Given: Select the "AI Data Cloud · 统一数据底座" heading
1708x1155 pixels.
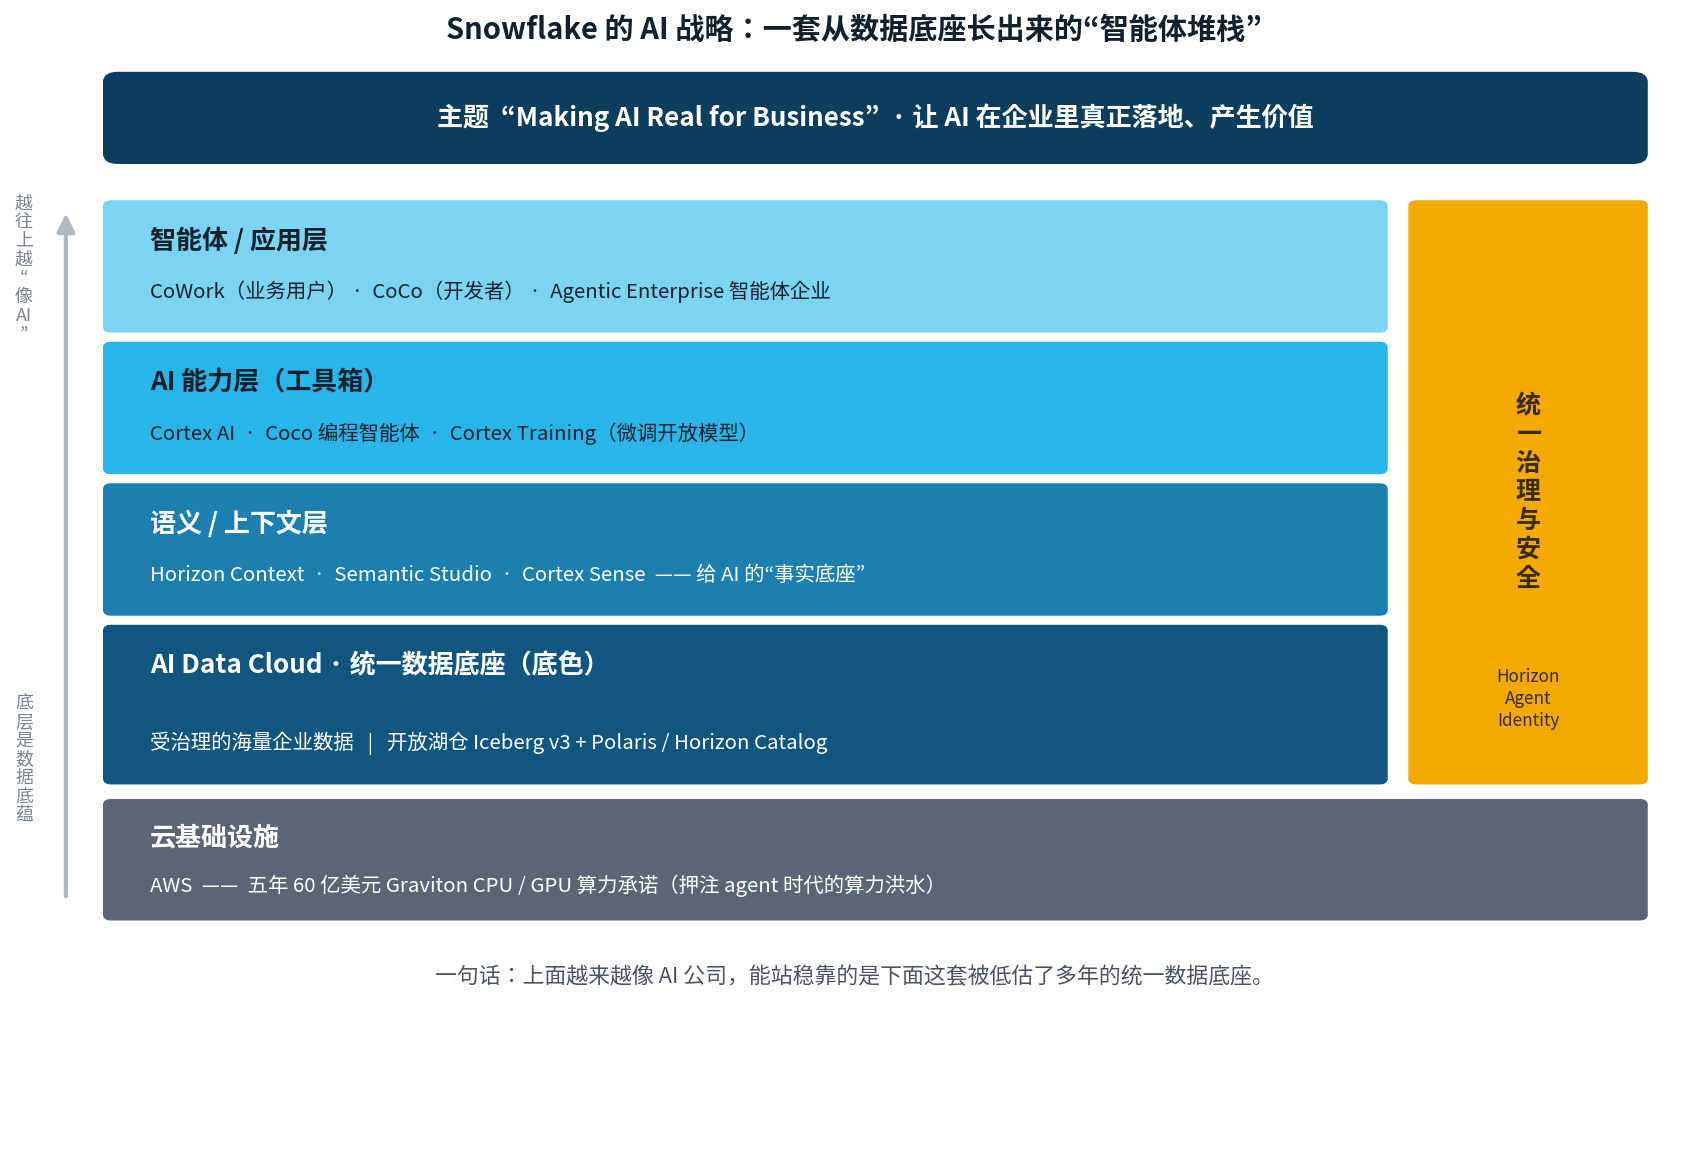Looking at the screenshot, I should point(375,664).
